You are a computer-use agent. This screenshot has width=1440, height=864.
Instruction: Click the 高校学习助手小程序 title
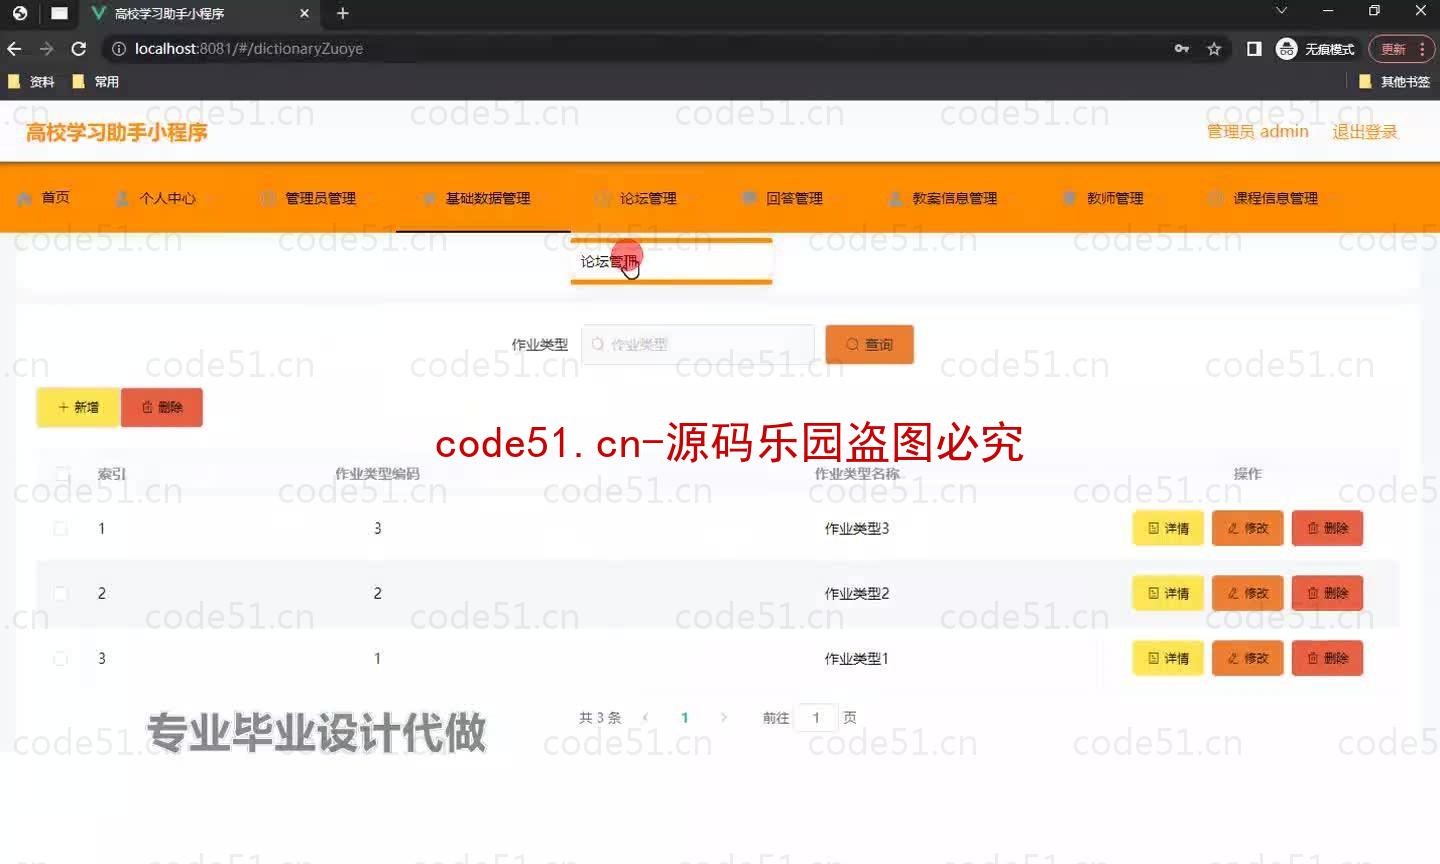tap(117, 132)
